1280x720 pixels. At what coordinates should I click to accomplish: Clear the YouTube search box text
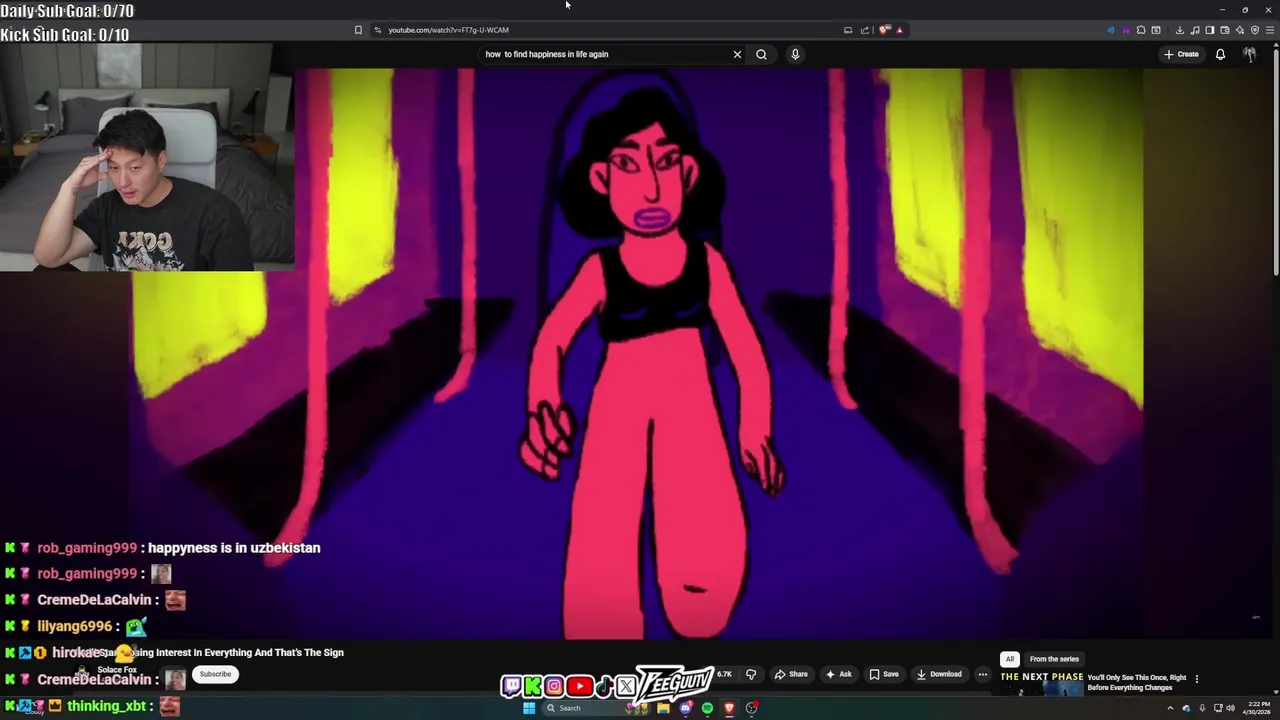(x=737, y=54)
